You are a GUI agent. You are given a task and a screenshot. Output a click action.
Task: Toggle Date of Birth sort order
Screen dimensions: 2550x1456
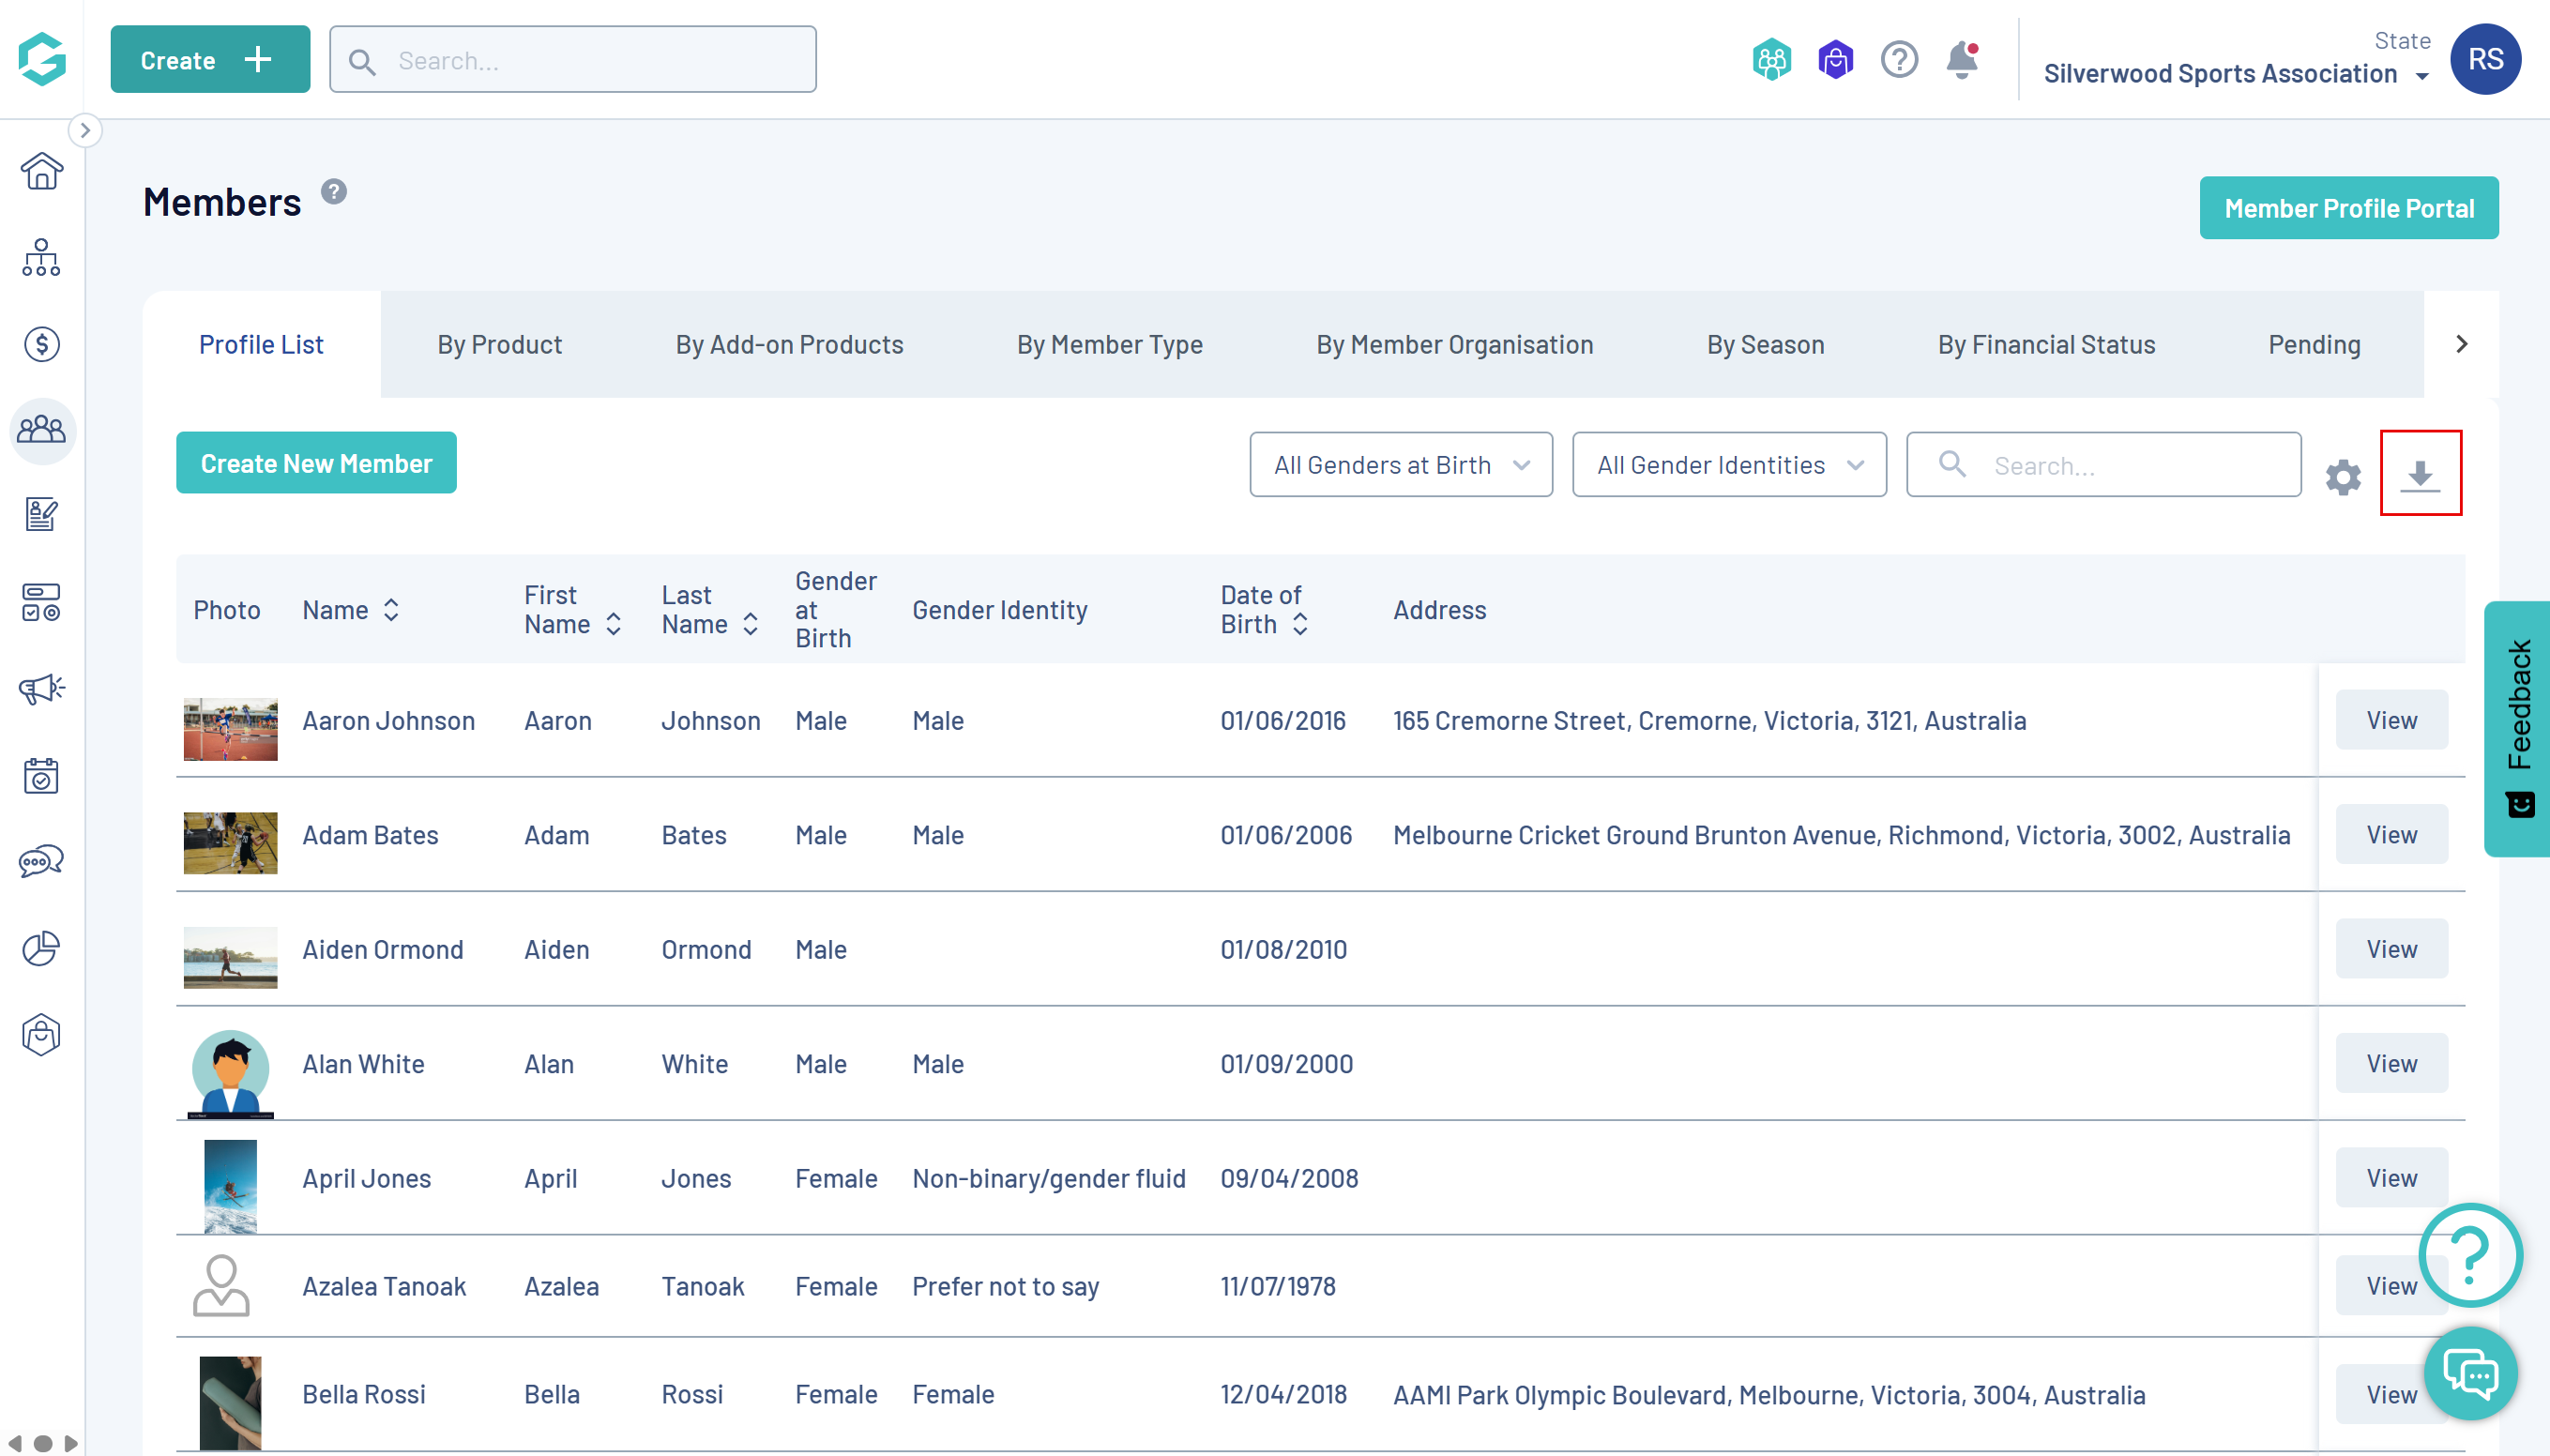pyautogui.click(x=1299, y=625)
